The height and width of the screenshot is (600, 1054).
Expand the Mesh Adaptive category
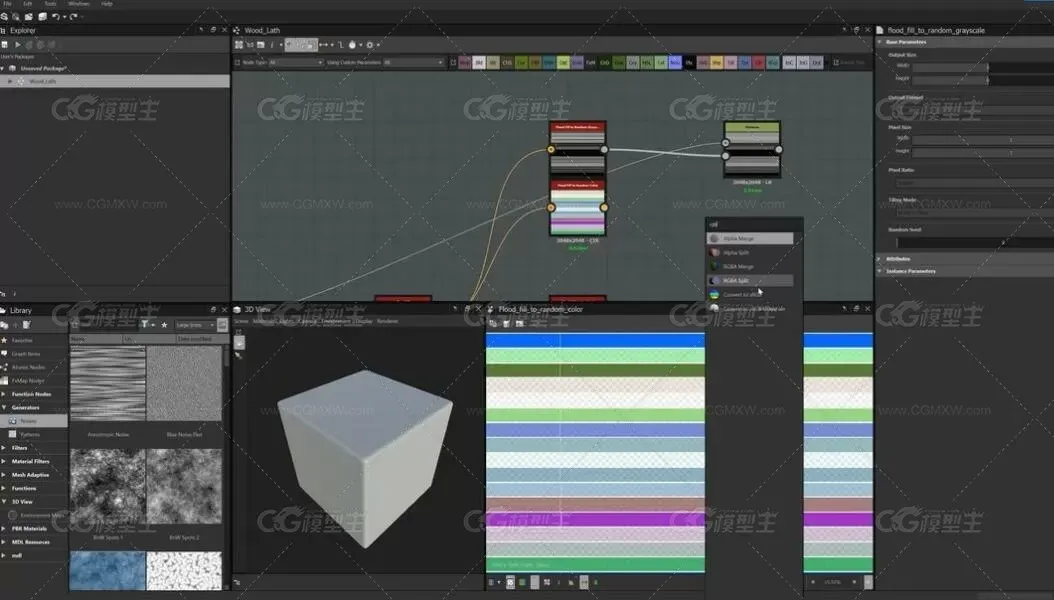[3, 474]
